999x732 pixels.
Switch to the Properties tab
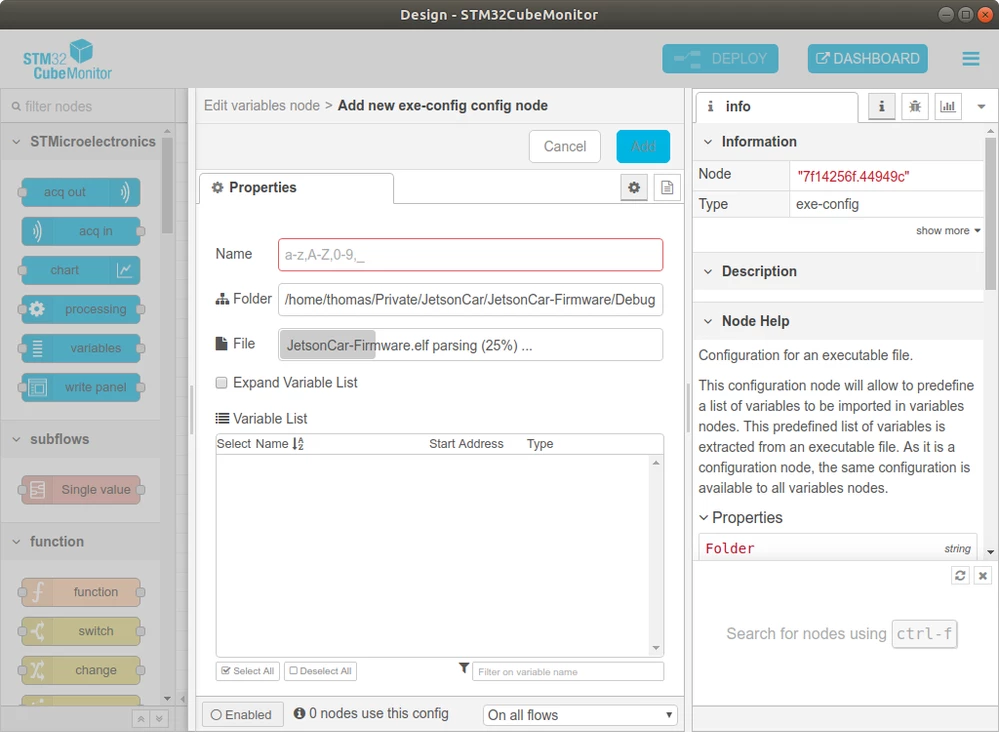[x=296, y=188]
